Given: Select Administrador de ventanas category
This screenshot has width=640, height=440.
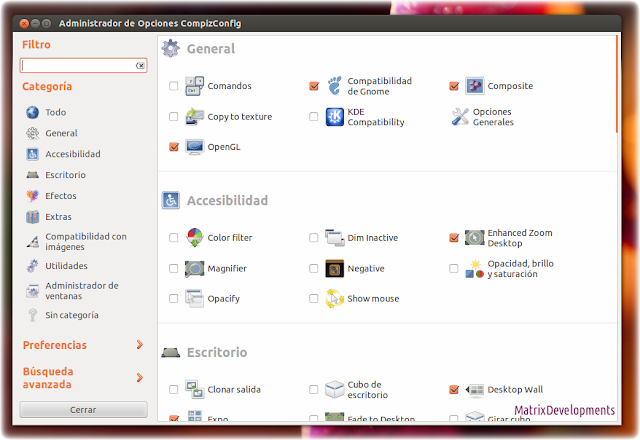Looking at the screenshot, I should [82, 291].
